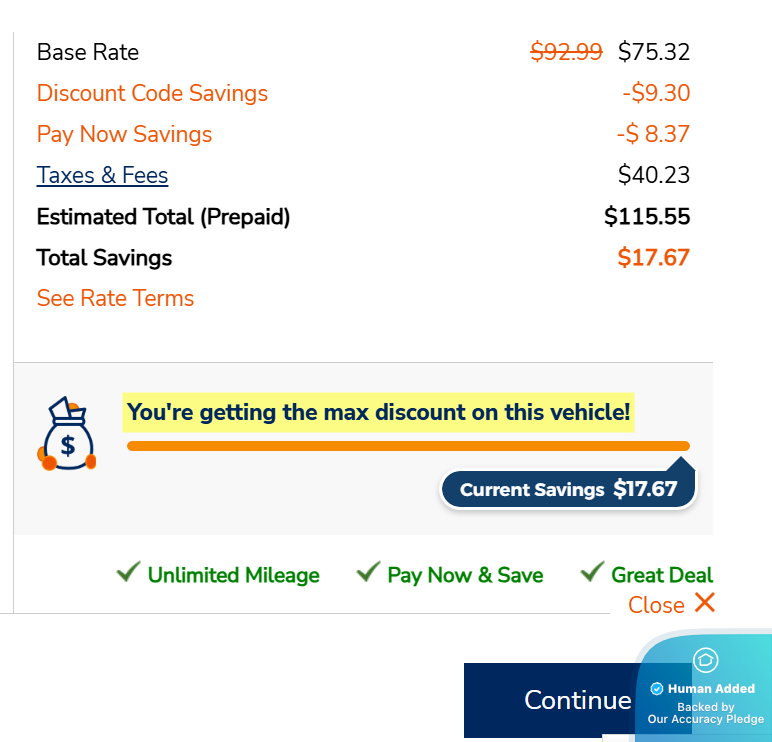Click the Great Deal checkmark icon
772x742 pixels.
593,572
